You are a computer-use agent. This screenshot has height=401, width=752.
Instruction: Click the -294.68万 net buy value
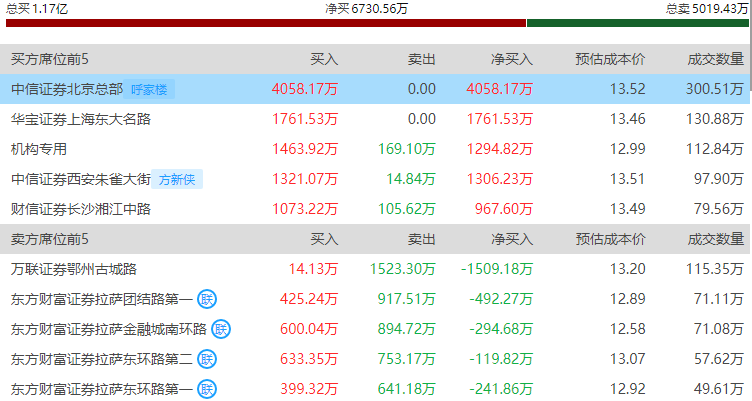pos(501,329)
